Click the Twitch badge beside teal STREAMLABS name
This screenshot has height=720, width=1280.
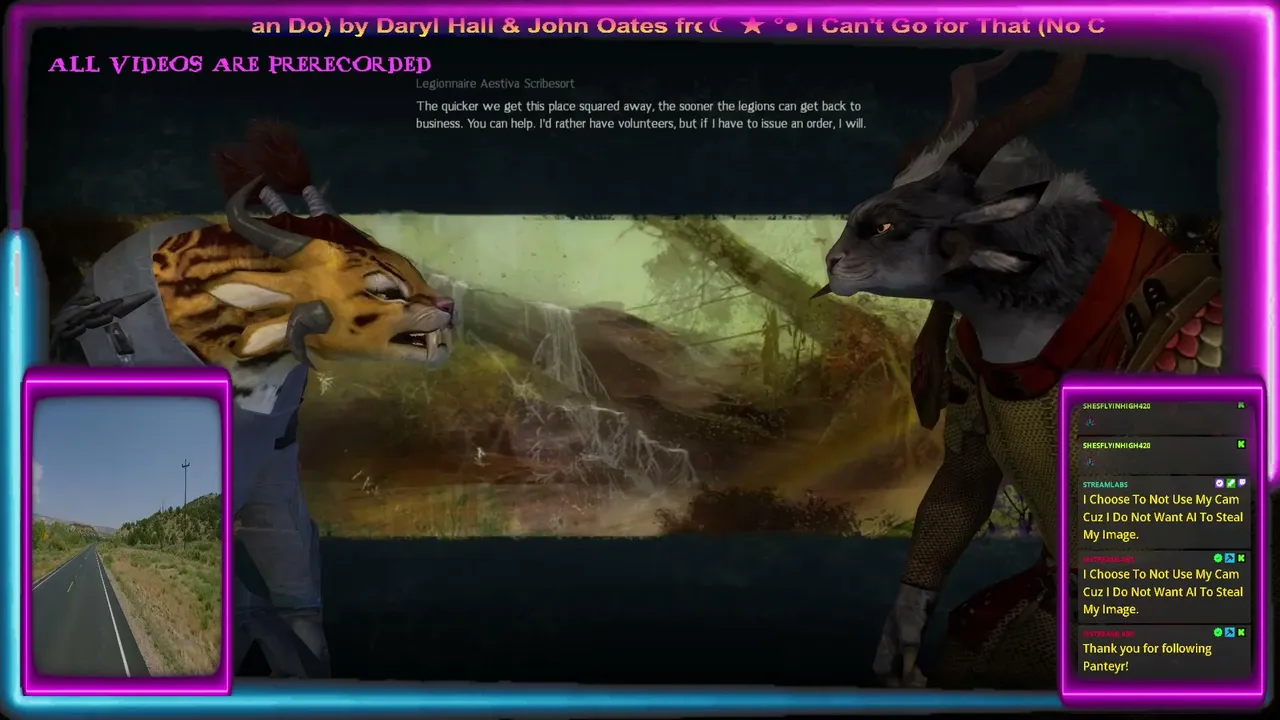[x=1242, y=483]
